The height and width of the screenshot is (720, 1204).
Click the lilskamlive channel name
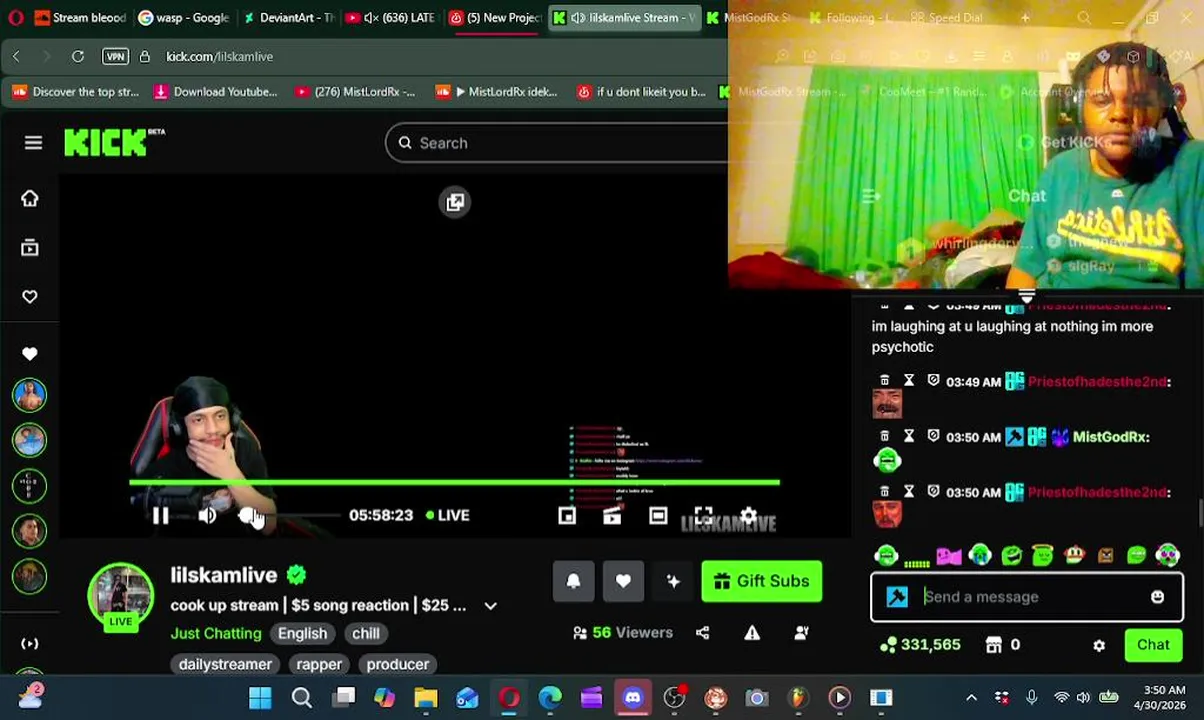[223, 575]
